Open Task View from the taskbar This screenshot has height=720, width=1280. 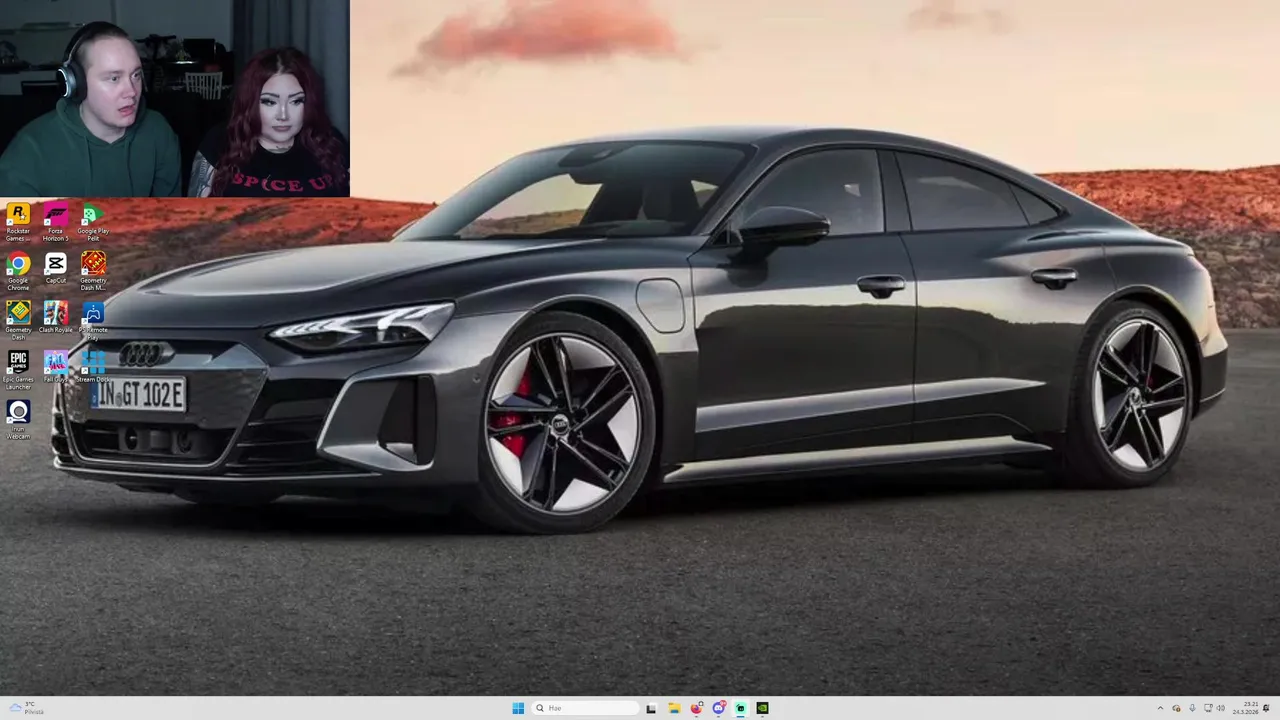tap(651, 708)
